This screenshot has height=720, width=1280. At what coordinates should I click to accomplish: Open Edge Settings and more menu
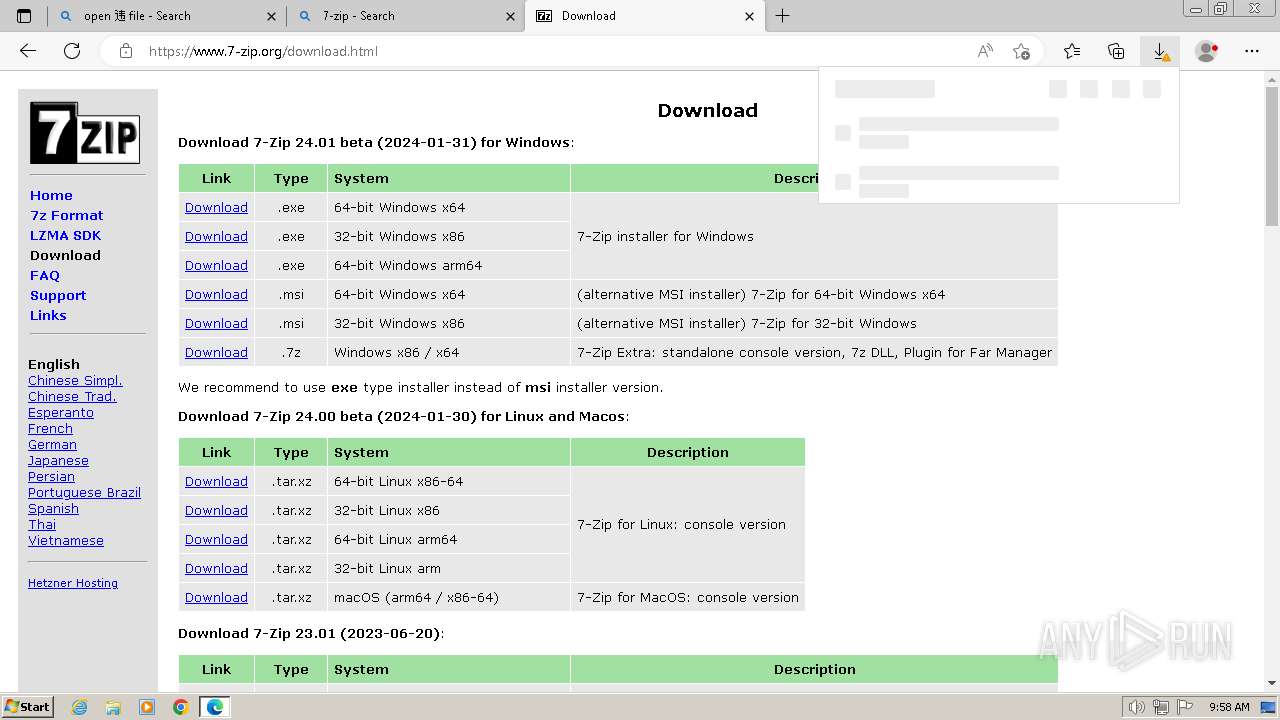pyautogui.click(x=1252, y=51)
